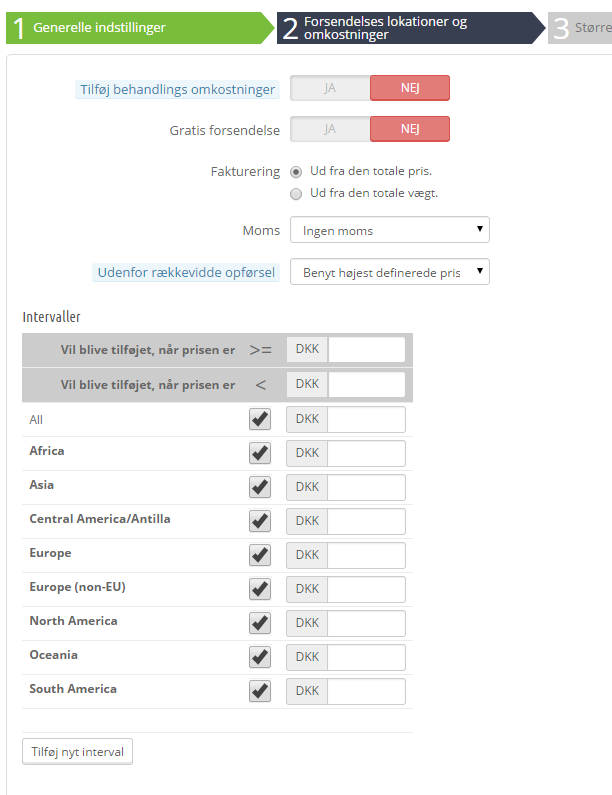Image resolution: width=612 pixels, height=795 pixels.
Task: Select billing Ud fra den totale pris
Action: point(296,172)
